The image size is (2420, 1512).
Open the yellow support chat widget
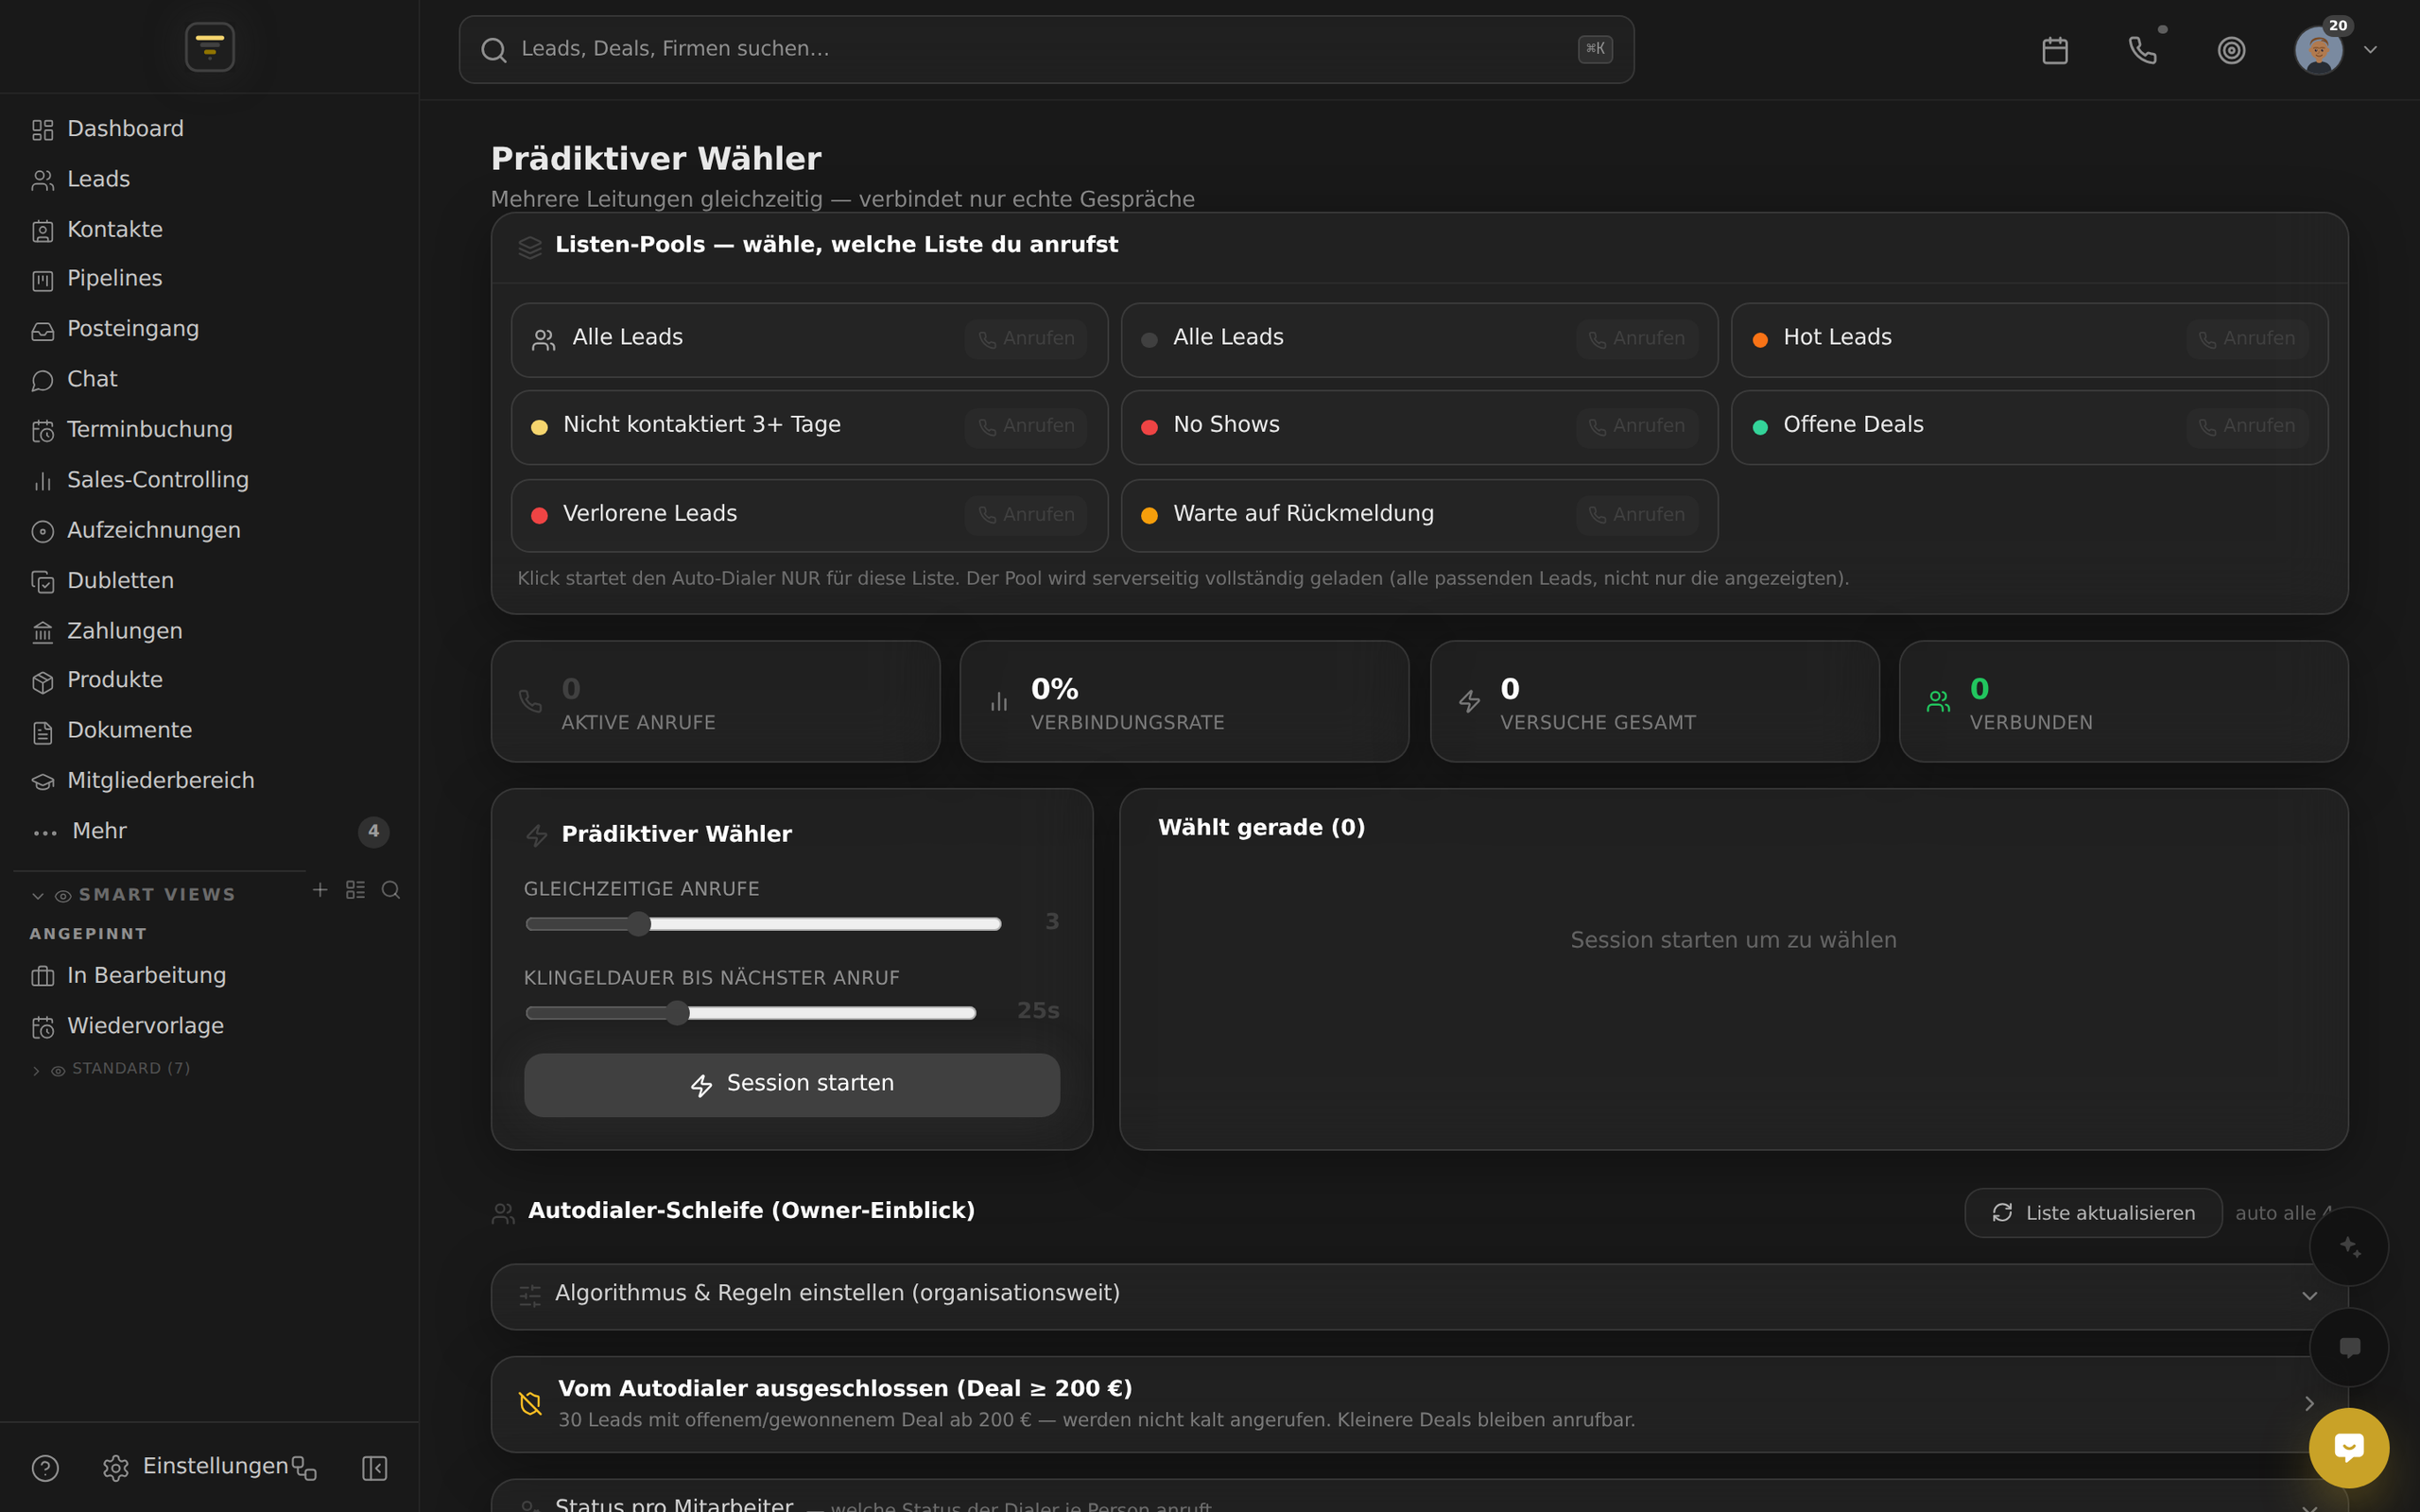2349,1448
